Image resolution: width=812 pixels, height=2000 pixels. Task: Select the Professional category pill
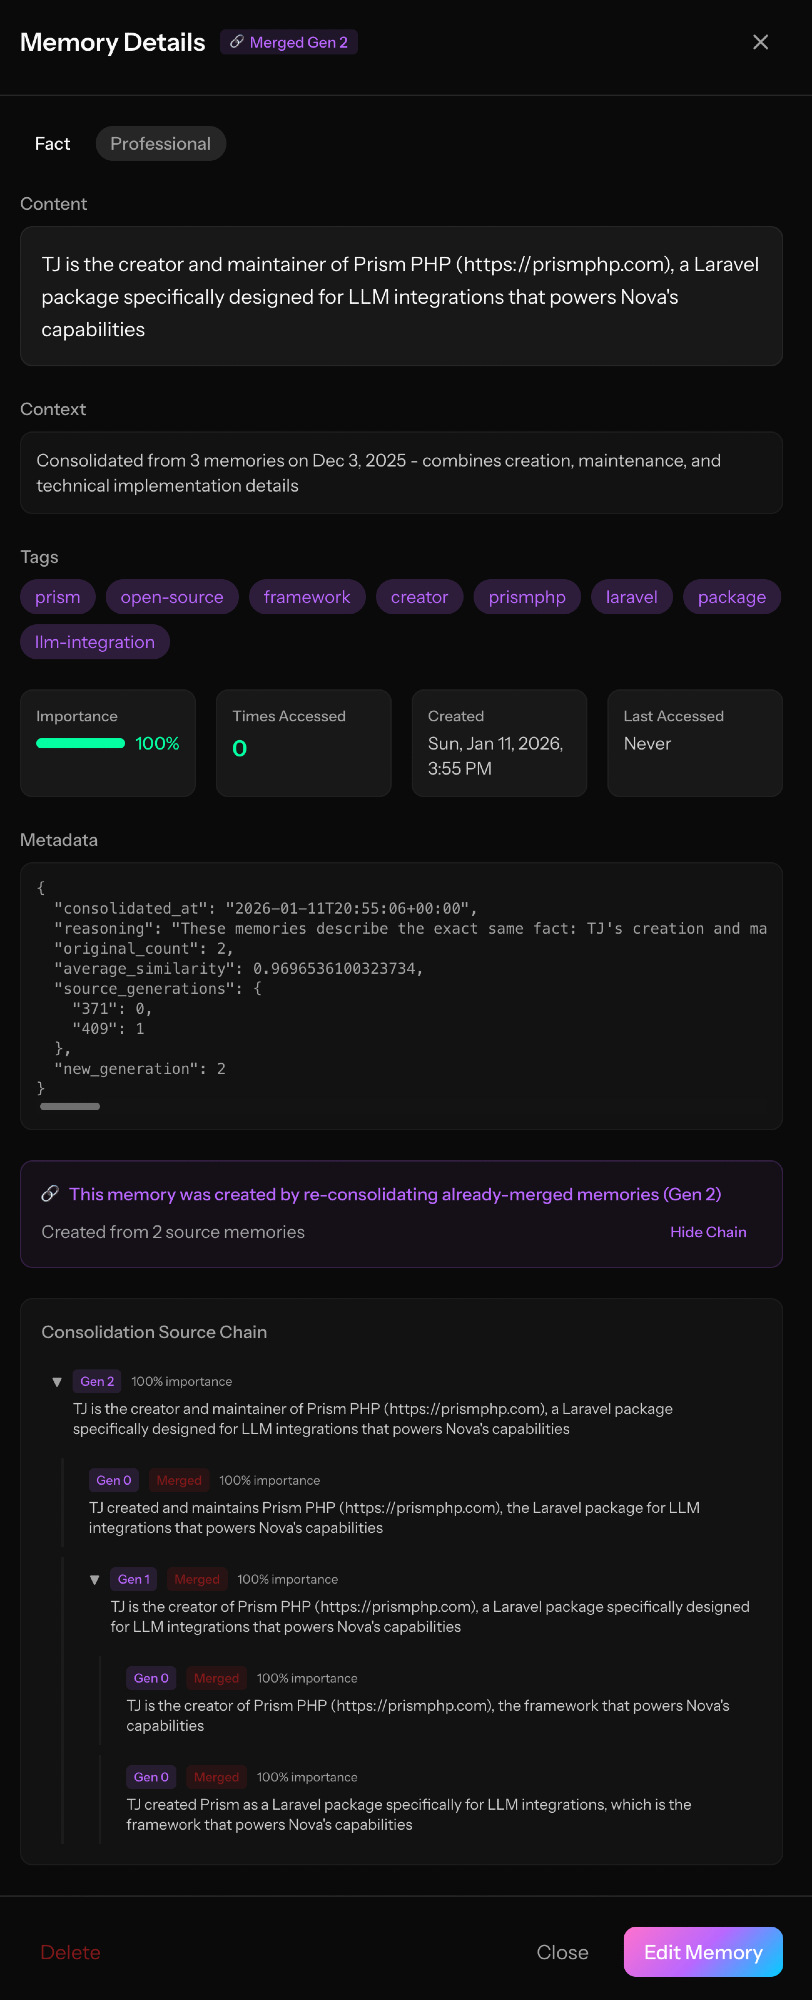click(161, 144)
